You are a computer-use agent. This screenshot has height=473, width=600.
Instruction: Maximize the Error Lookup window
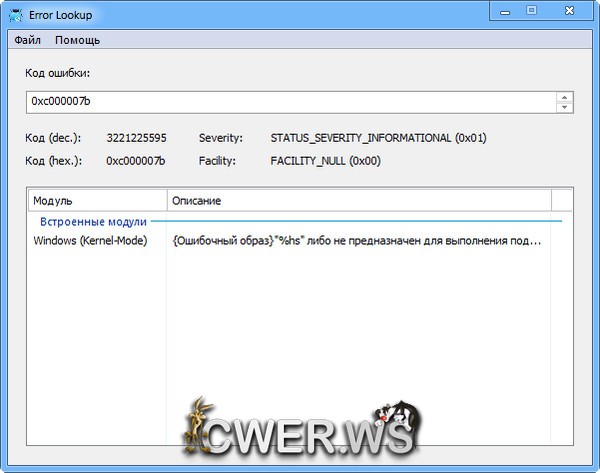click(x=531, y=11)
